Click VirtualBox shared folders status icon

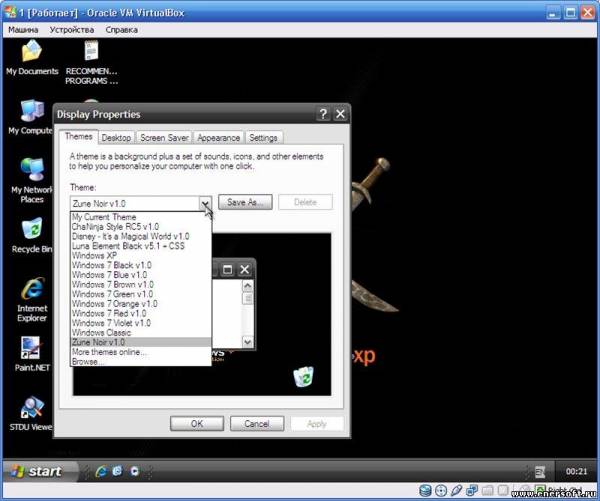(x=487, y=491)
